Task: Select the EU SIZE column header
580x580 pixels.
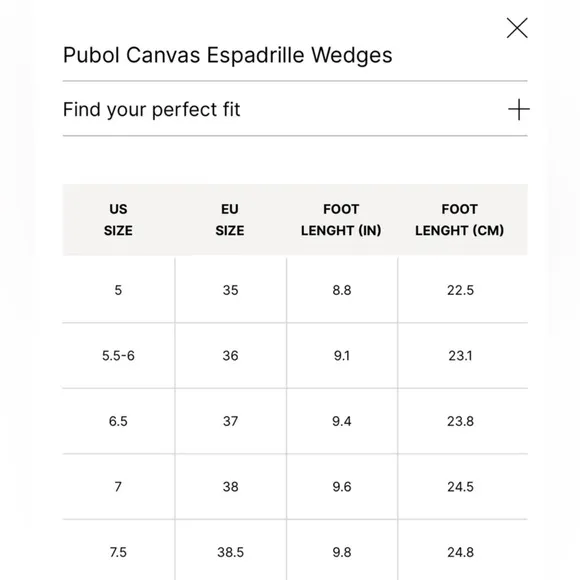Action: pos(230,220)
